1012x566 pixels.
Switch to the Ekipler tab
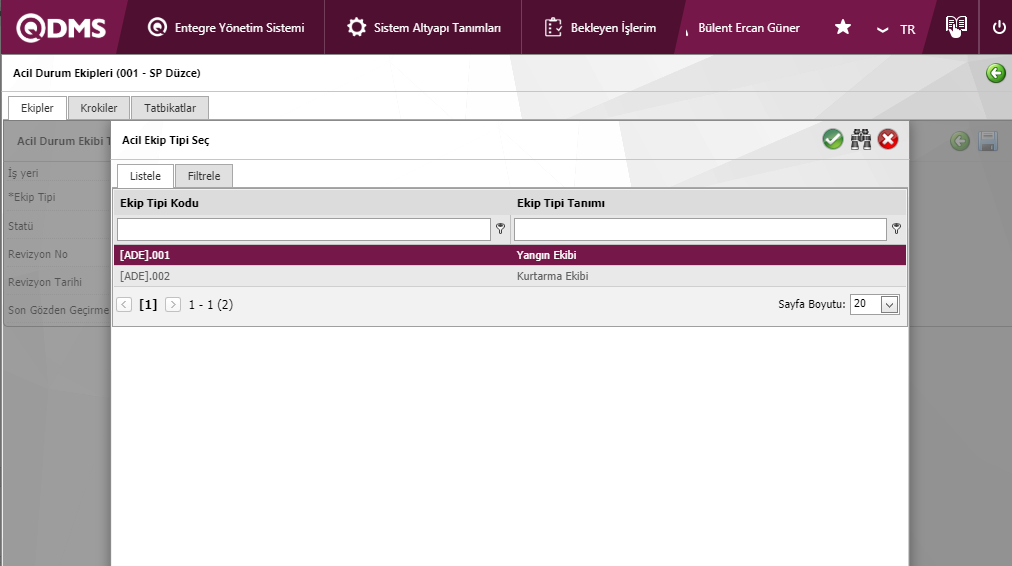click(x=37, y=108)
